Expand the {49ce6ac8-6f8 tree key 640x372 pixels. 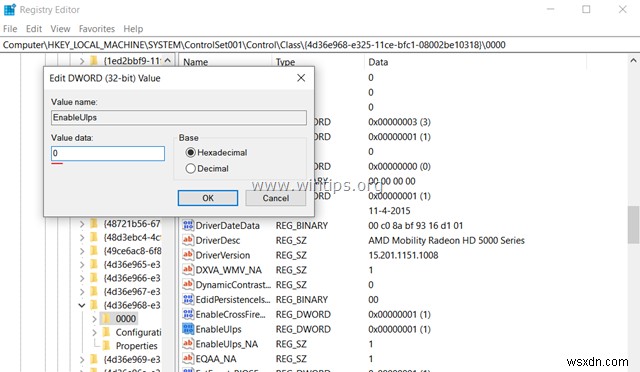(82, 251)
